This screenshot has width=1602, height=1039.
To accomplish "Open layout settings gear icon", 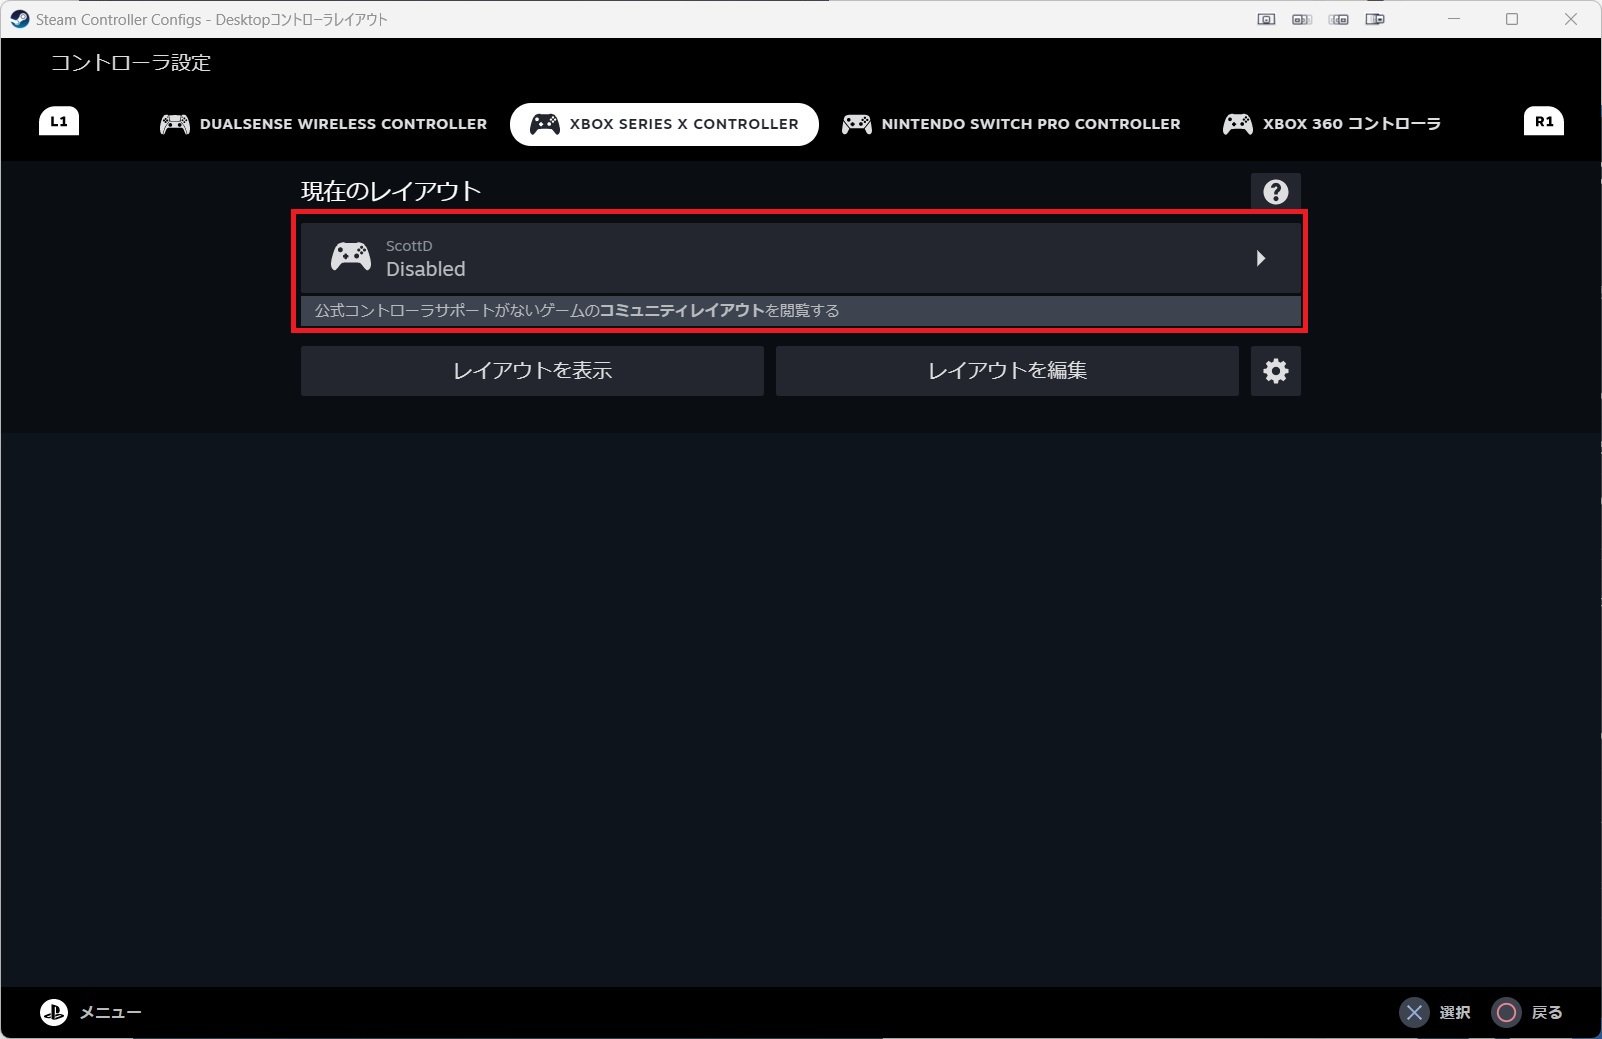I will pyautogui.click(x=1275, y=371).
